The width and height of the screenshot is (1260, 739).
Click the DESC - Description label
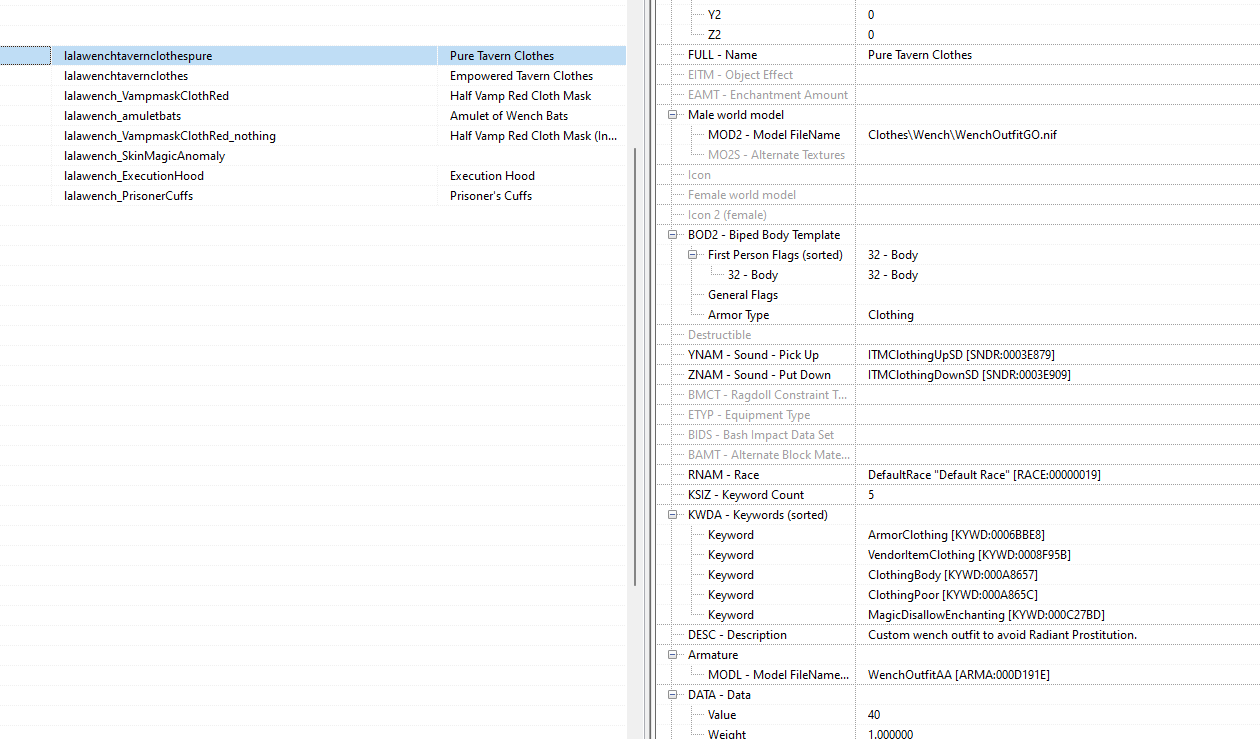tap(737, 635)
